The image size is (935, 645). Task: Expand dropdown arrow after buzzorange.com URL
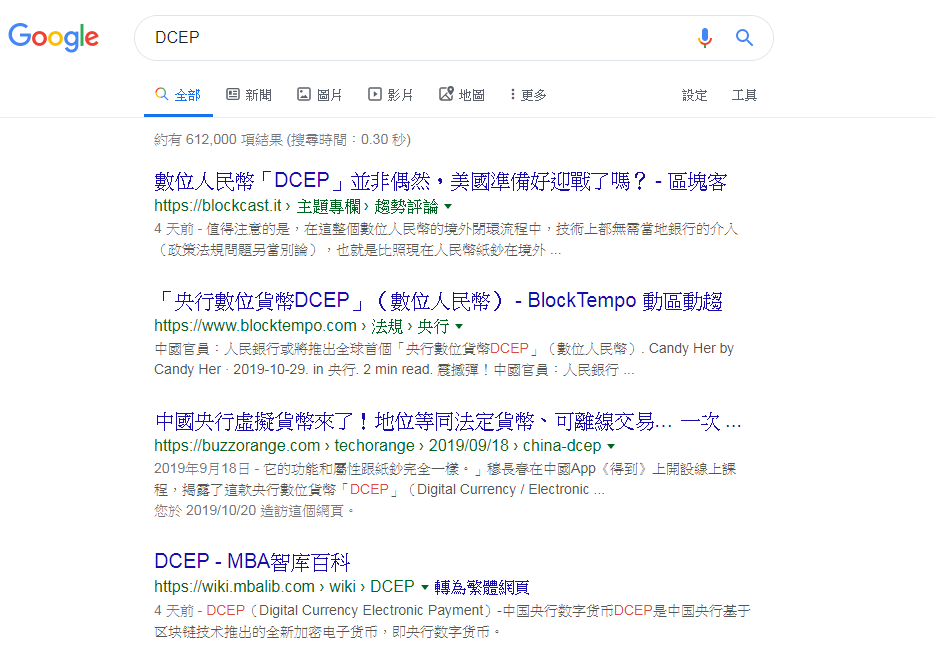point(611,446)
